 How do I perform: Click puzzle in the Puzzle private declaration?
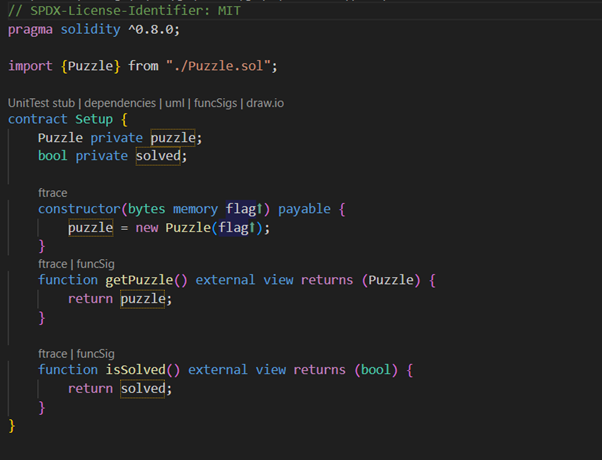coord(173,138)
